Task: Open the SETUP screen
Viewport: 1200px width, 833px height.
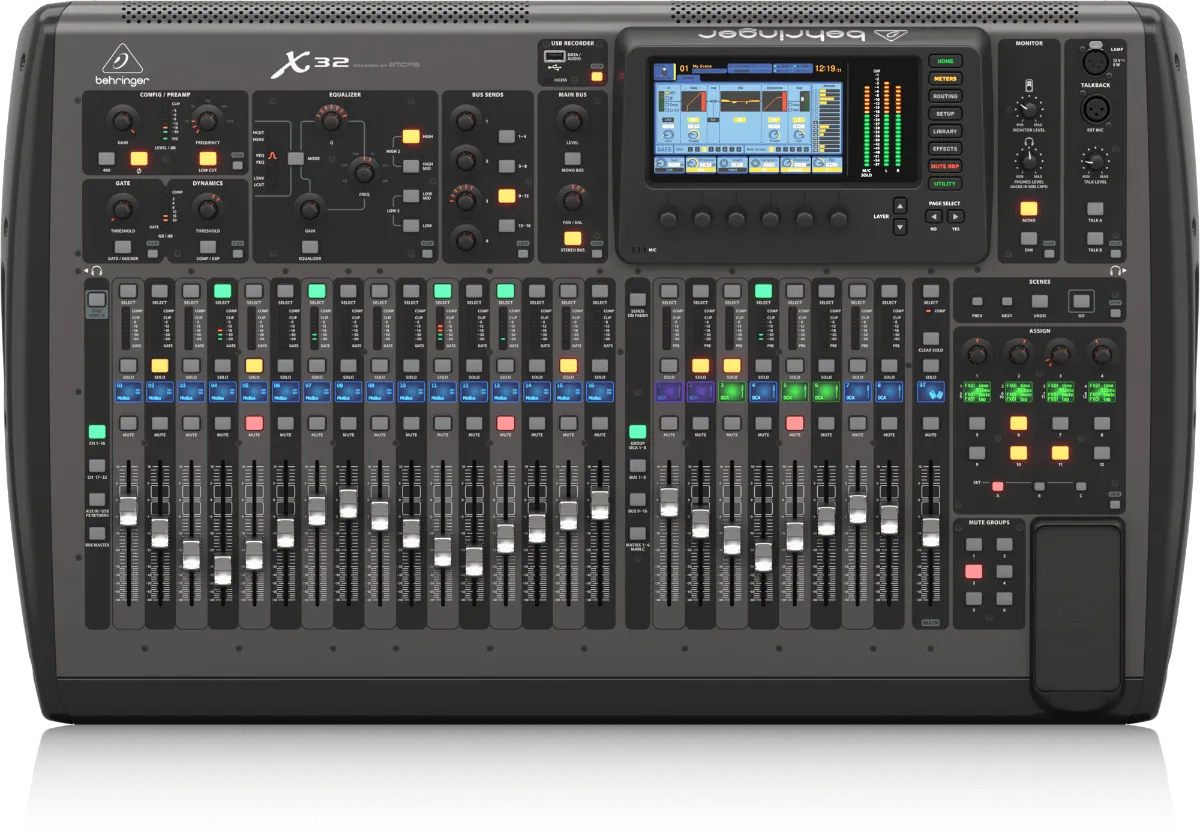Action: (x=945, y=114)
